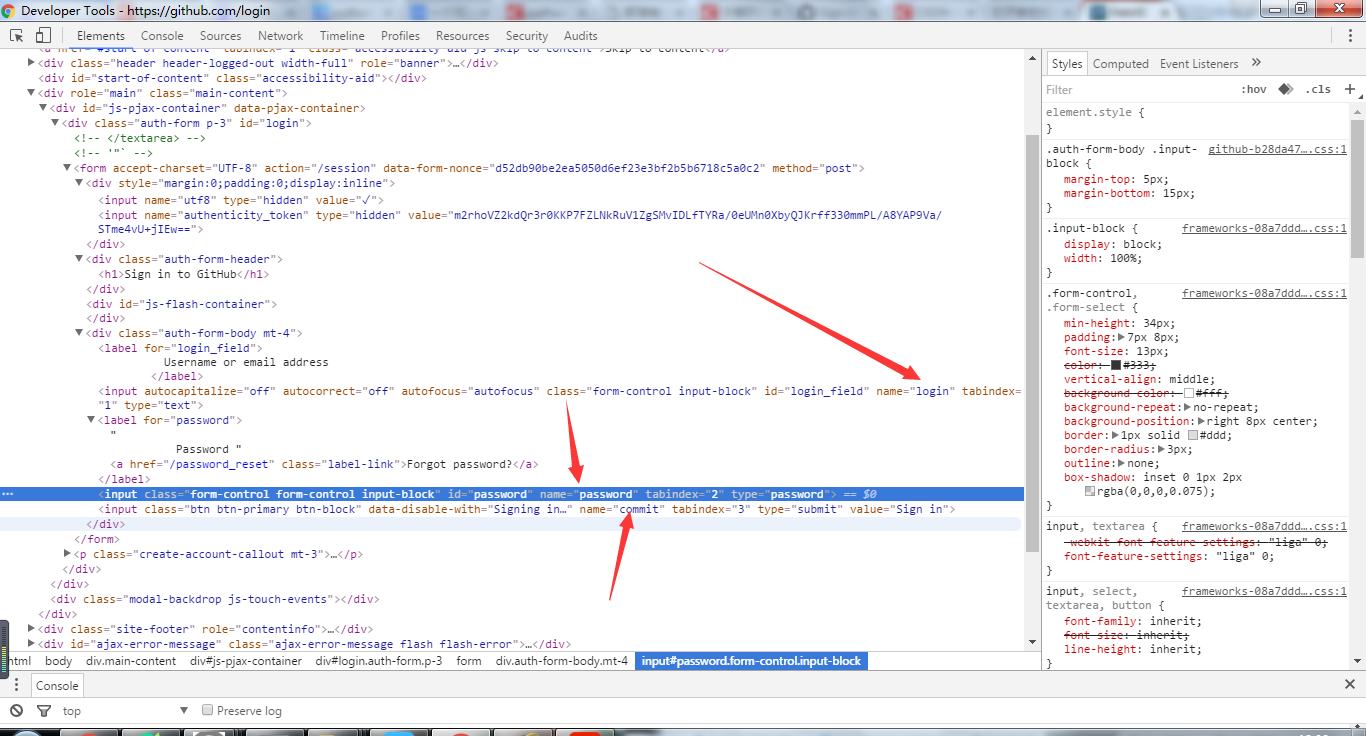Open the Network panel tab
The image size is (1366, 736).
281,35
